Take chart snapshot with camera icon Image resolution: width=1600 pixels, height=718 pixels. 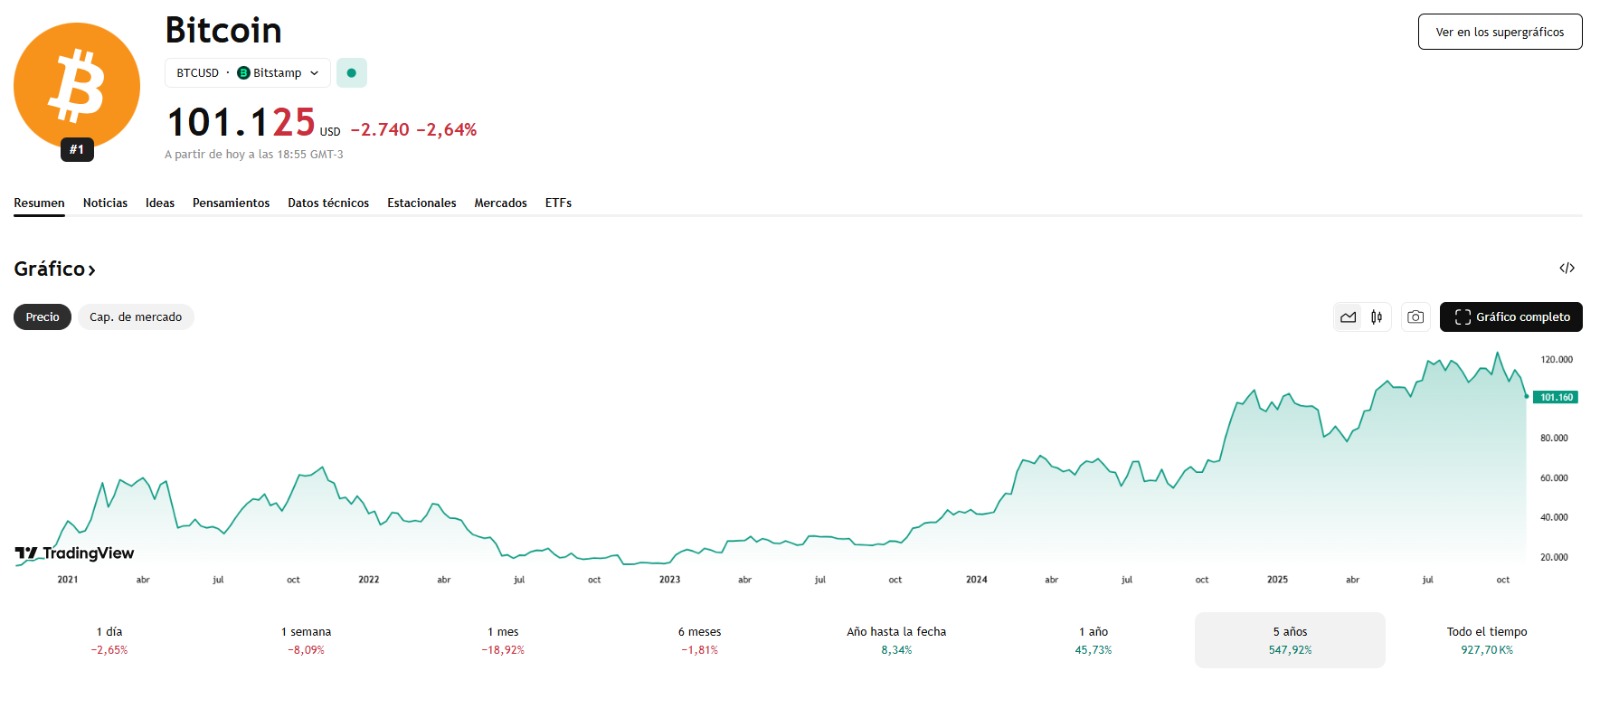point(1415,317)
